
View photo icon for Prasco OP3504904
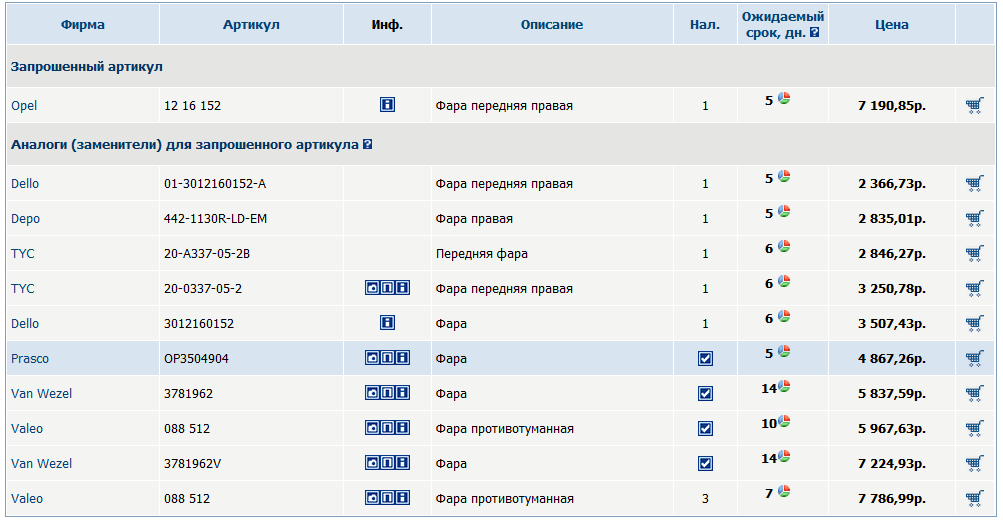pos(372,358)
